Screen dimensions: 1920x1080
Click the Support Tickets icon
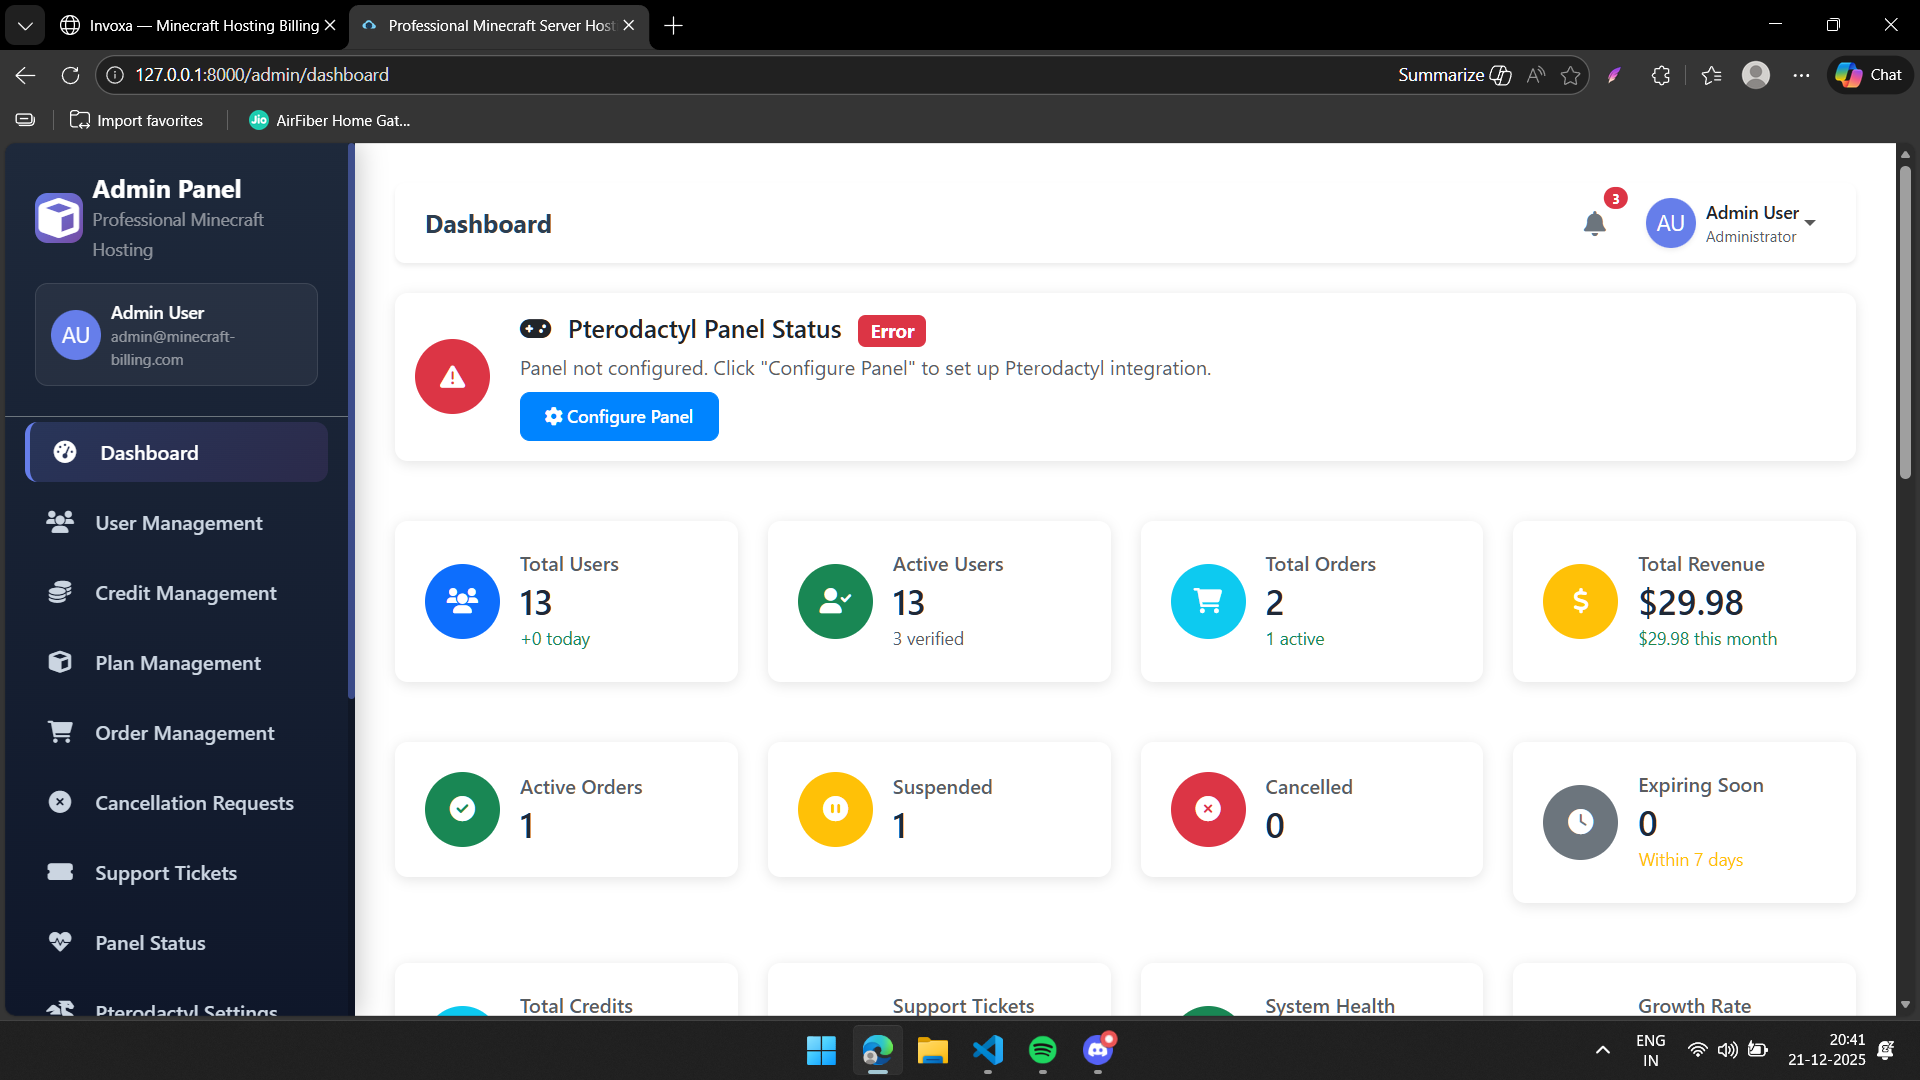pyautogui.click(x=60, y=872)
